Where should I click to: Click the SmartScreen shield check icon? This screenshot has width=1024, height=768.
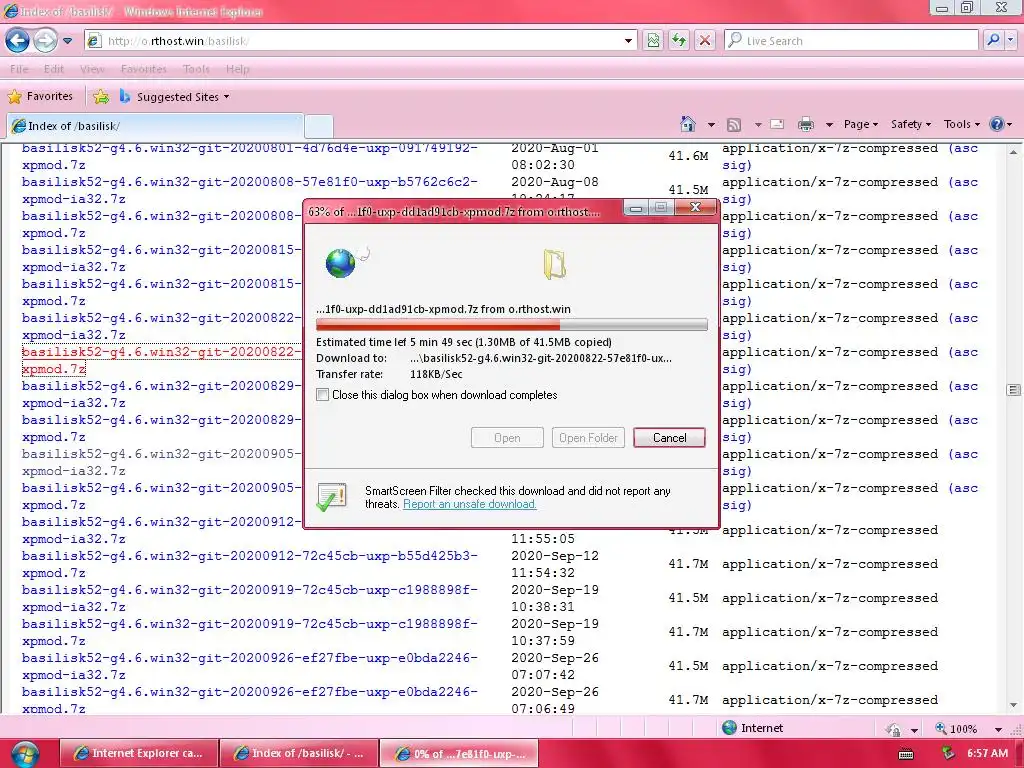(x=332, y=498)
